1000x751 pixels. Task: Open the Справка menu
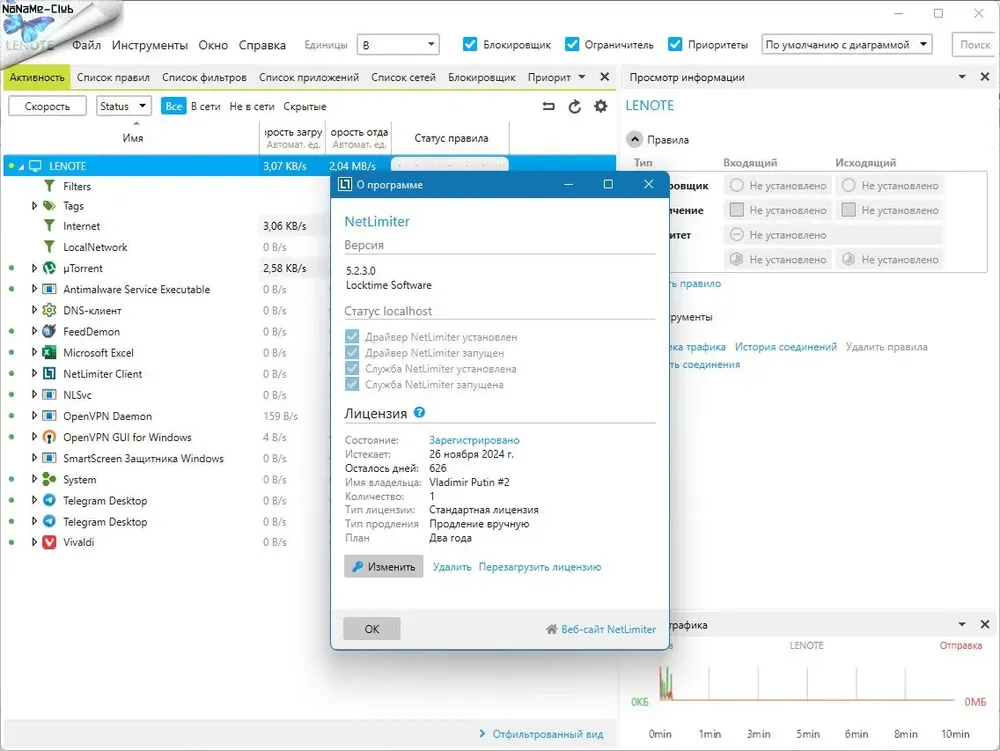pyautogui.click(x=262, y=45)
